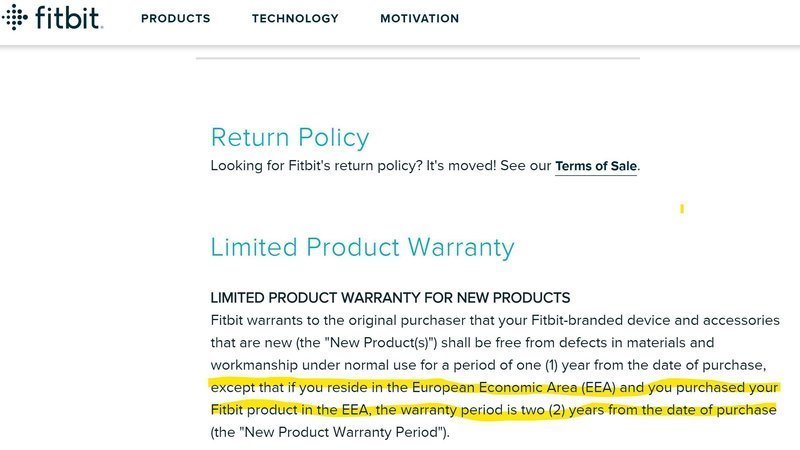Follow the Terms of Sale link
This screenshot has width=800, height=450.
point(596,166)
